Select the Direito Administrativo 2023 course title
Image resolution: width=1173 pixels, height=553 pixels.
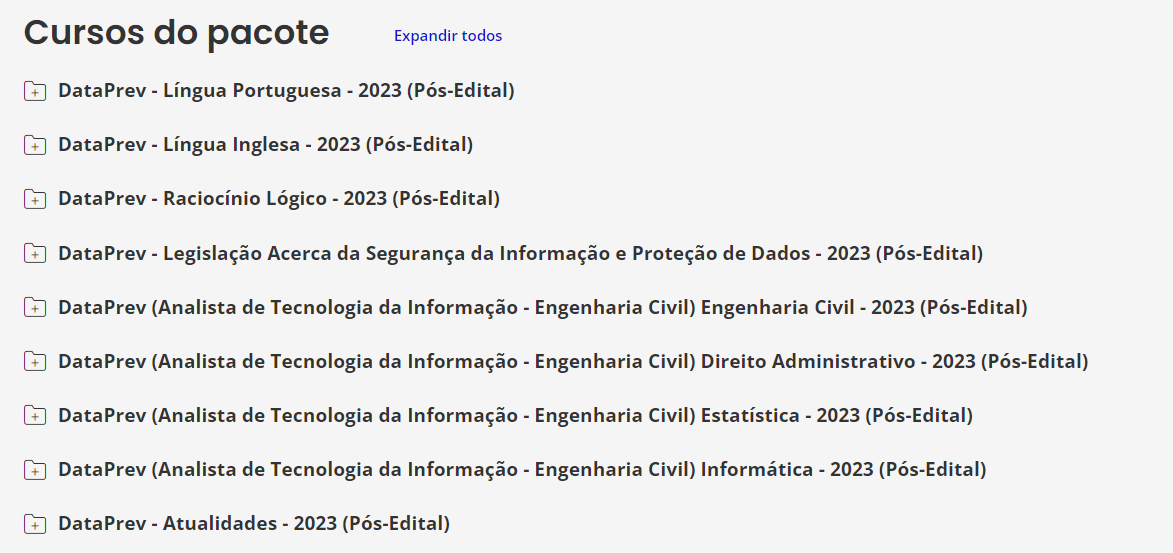[573, 362]
